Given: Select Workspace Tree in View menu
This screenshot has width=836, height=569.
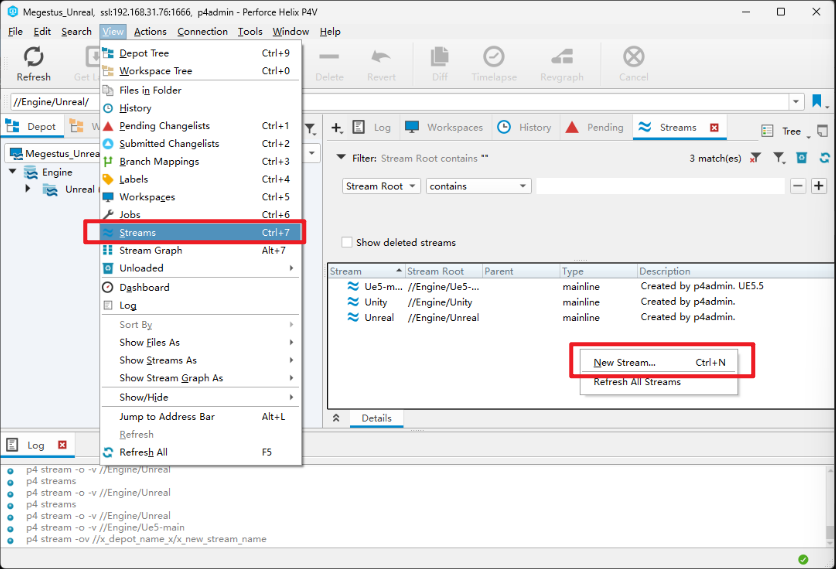Looking at the screenshot, I should [200, 71].
